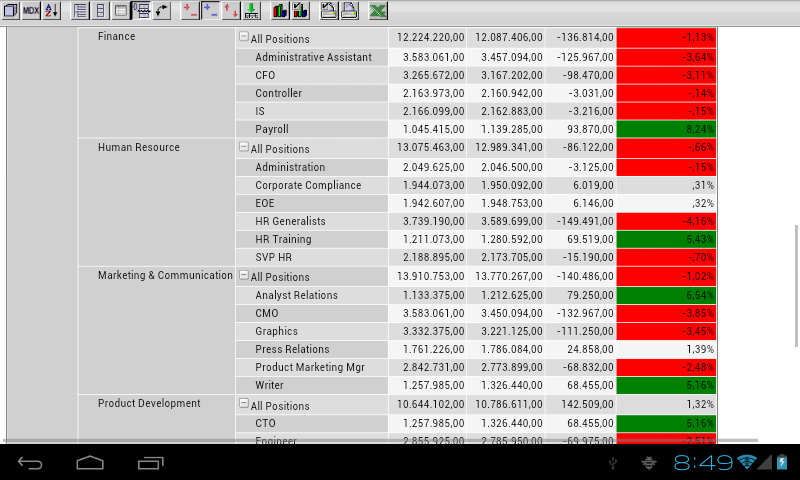This screenshot has height=480, width=800.
Task: Collapse Human Resource All Positions
Action: [244, 147]
